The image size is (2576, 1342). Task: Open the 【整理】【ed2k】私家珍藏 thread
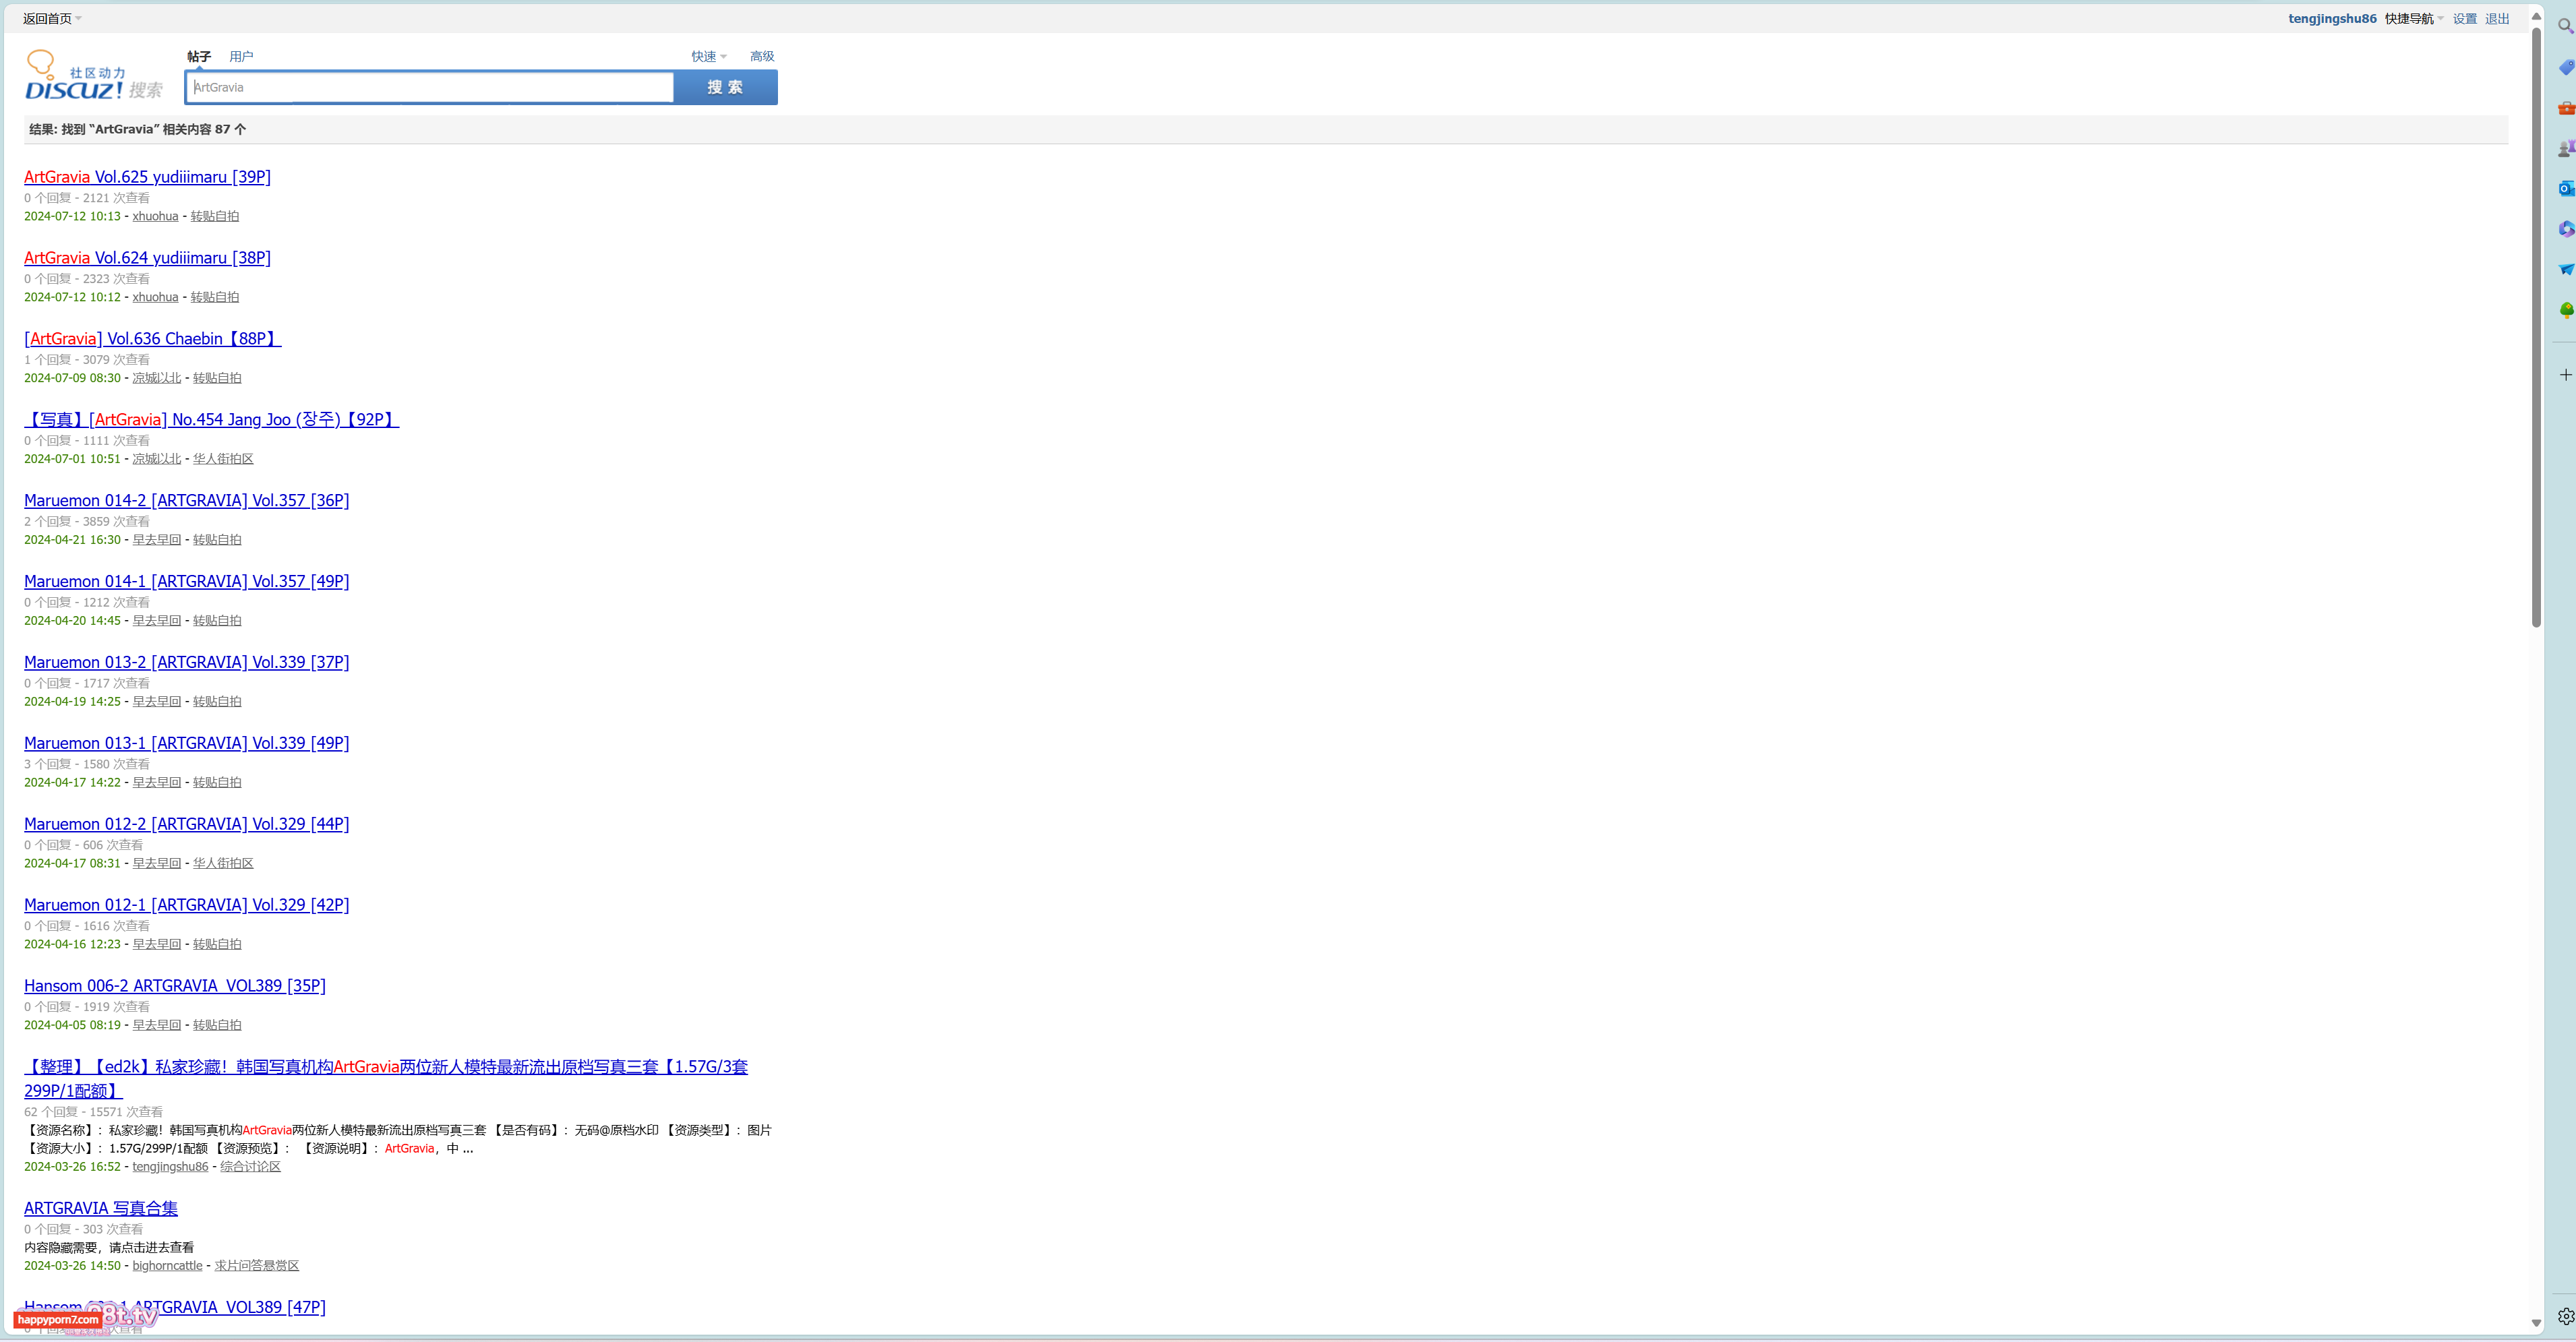386,1079
